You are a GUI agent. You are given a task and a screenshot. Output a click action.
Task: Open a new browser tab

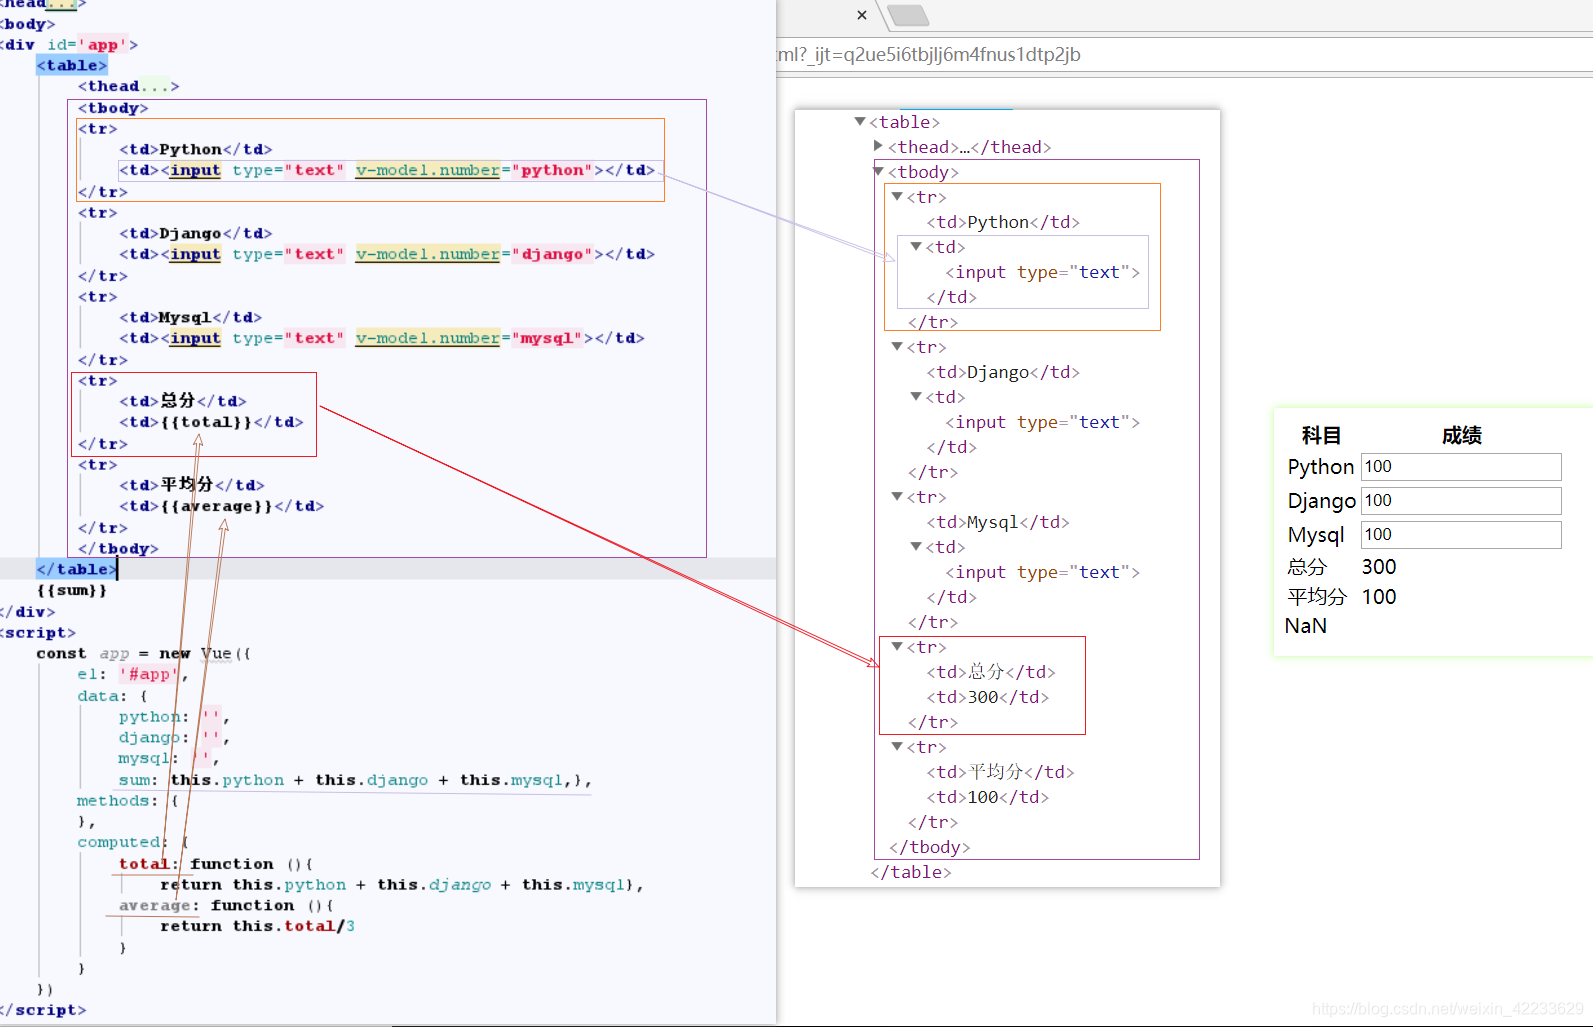[907, 15]
